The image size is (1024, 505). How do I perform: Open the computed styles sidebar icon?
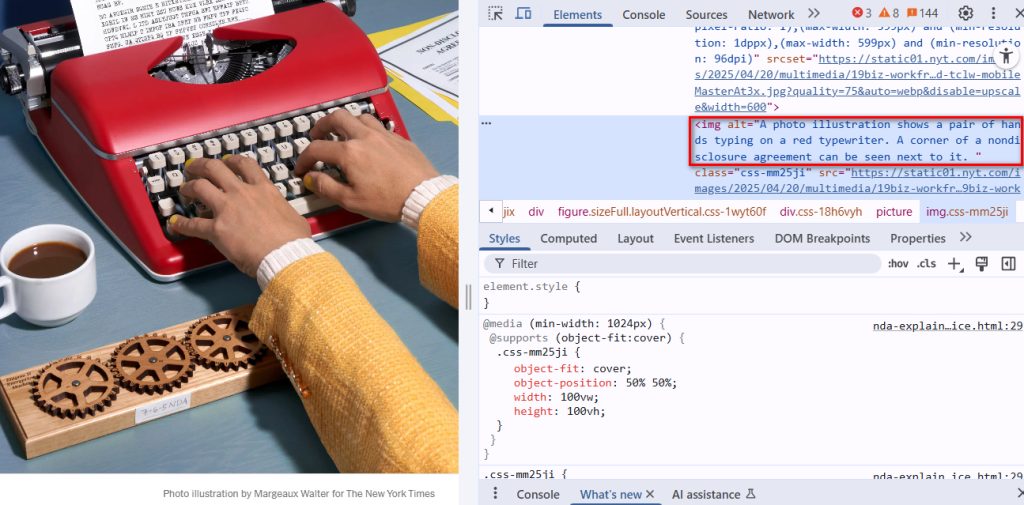(x=1008, y=263)
